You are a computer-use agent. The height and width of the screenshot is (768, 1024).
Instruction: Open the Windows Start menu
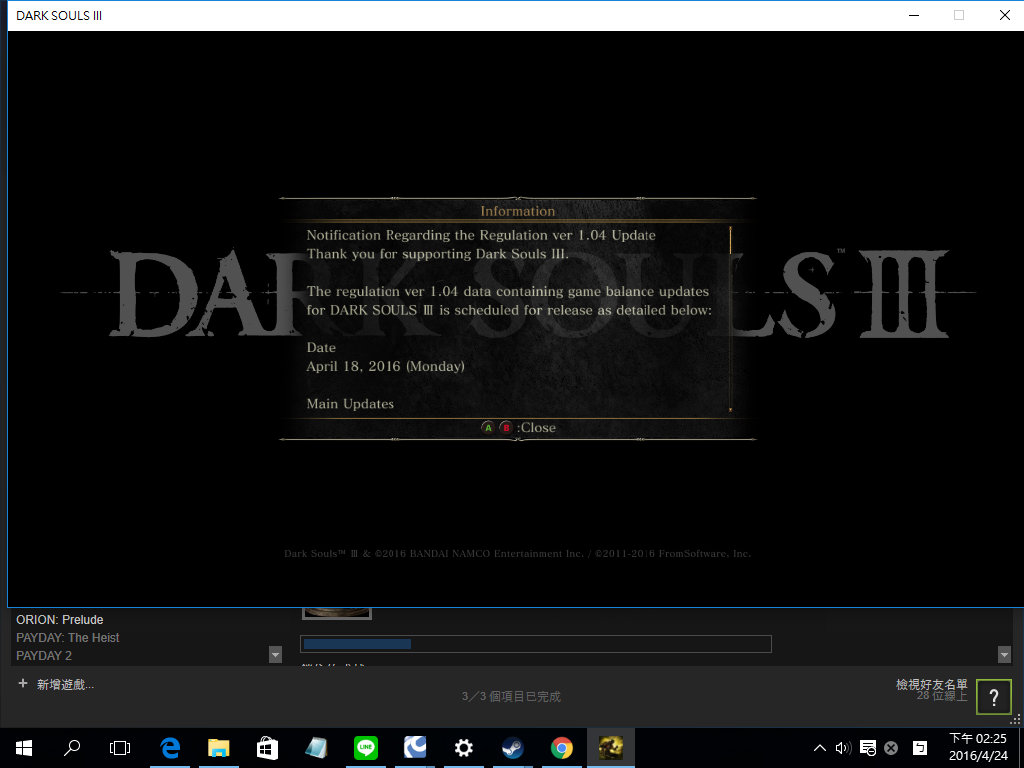coord(24,748)
